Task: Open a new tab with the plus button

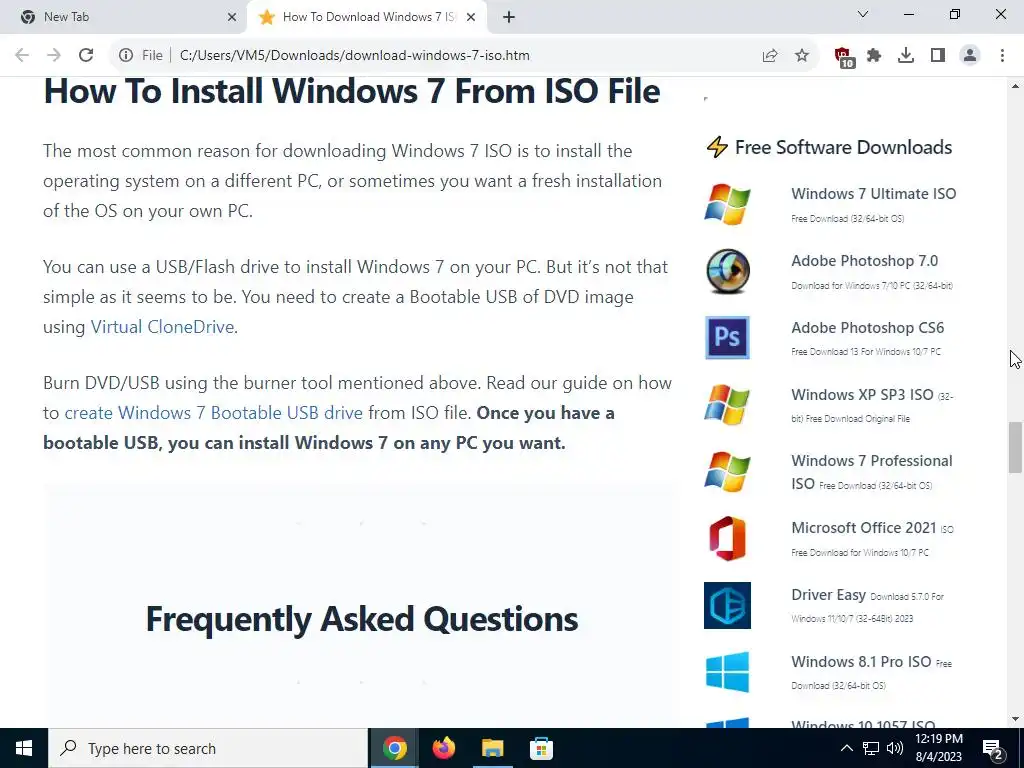Action: [509, 18]
